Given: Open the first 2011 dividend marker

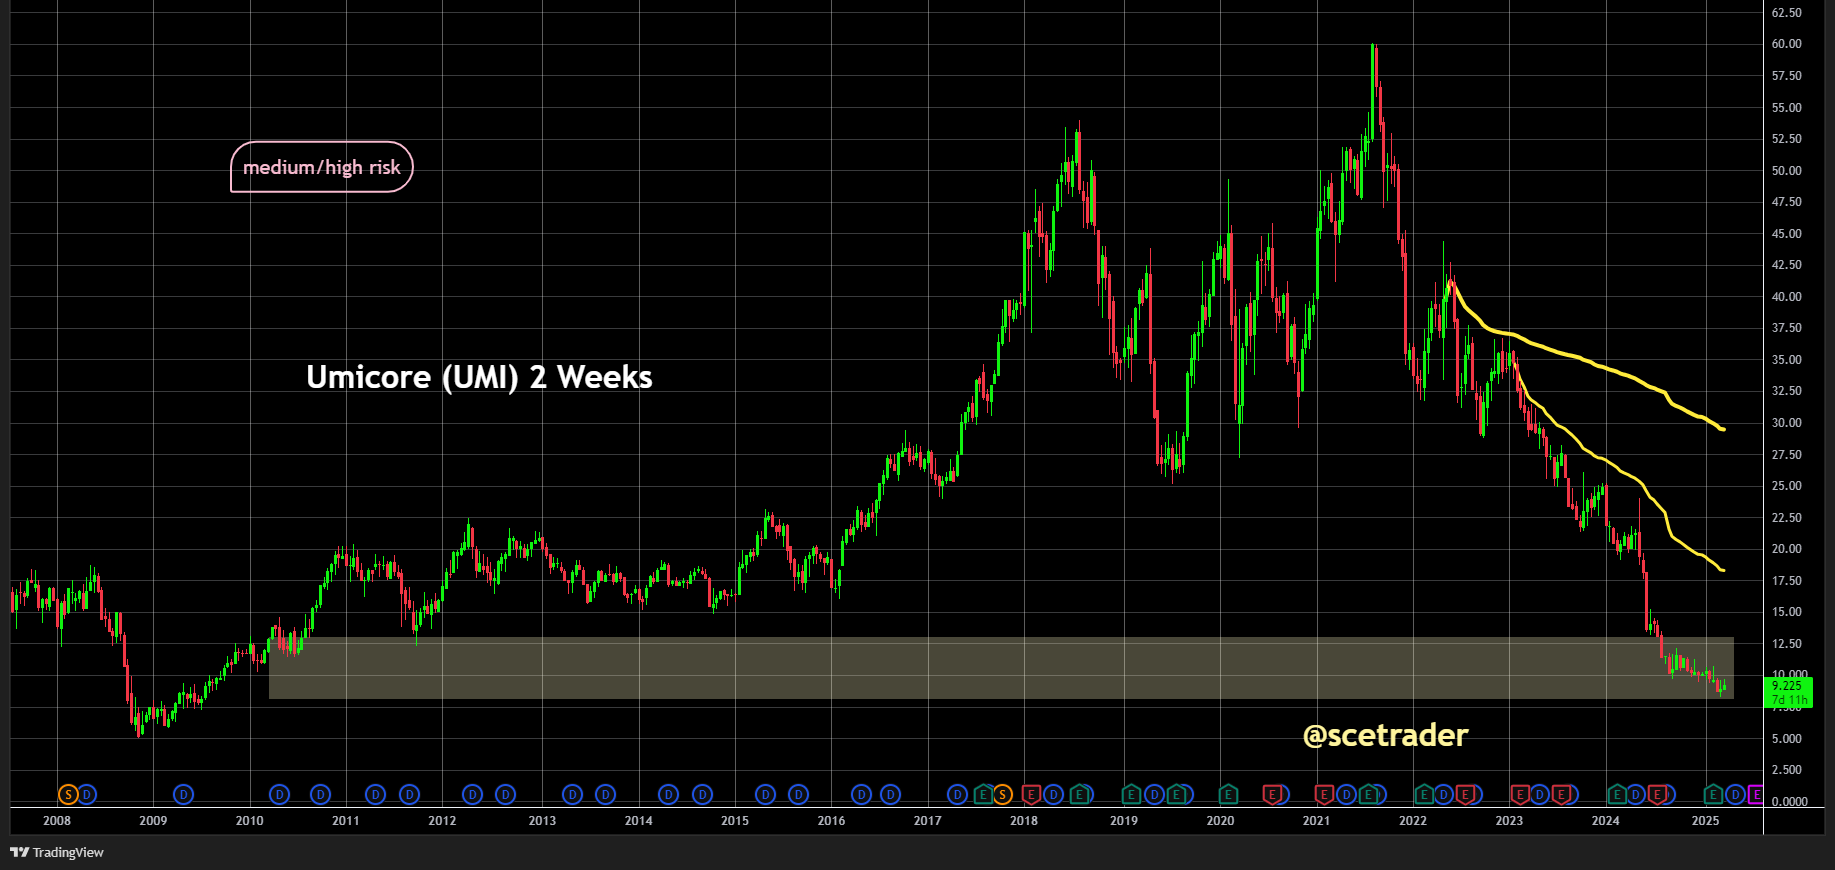Looking at the screenshot, I should pyautogui.click(x=375, y=795).
